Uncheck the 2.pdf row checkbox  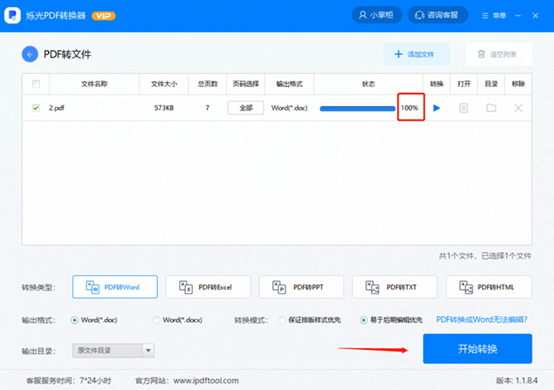[x=36, y=107]
